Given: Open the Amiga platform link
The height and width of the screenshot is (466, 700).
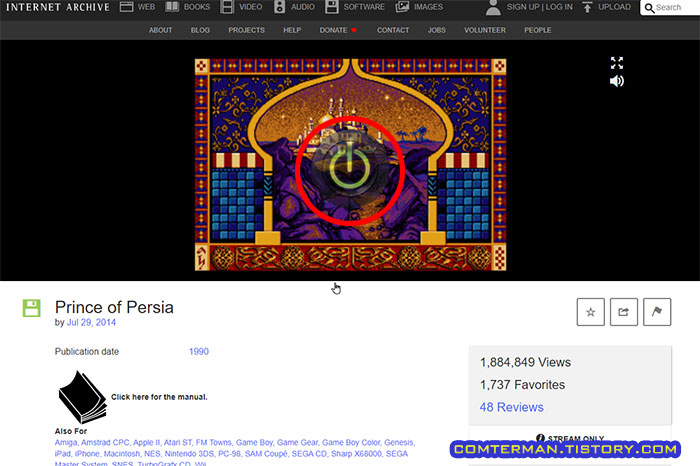Looking at the screenshot, I should (66, 442).
